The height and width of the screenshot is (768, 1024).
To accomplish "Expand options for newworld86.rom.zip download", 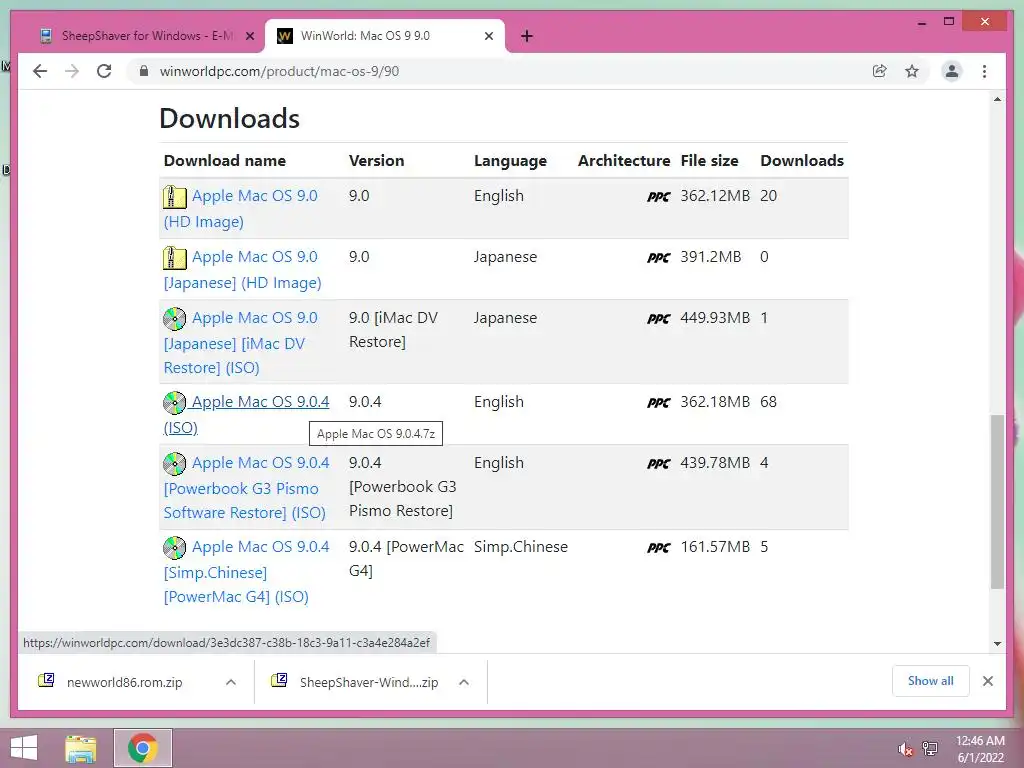I will pos(231,682).
